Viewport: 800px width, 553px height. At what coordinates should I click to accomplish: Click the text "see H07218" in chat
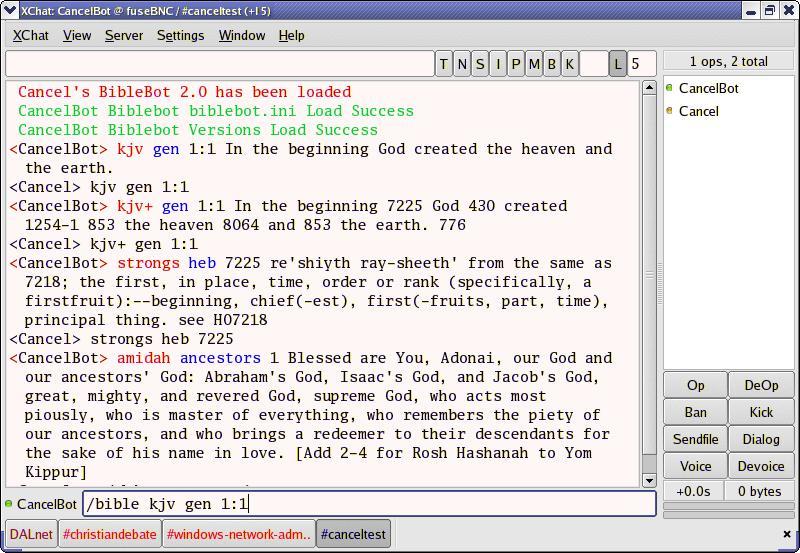[x=223, y=320]
